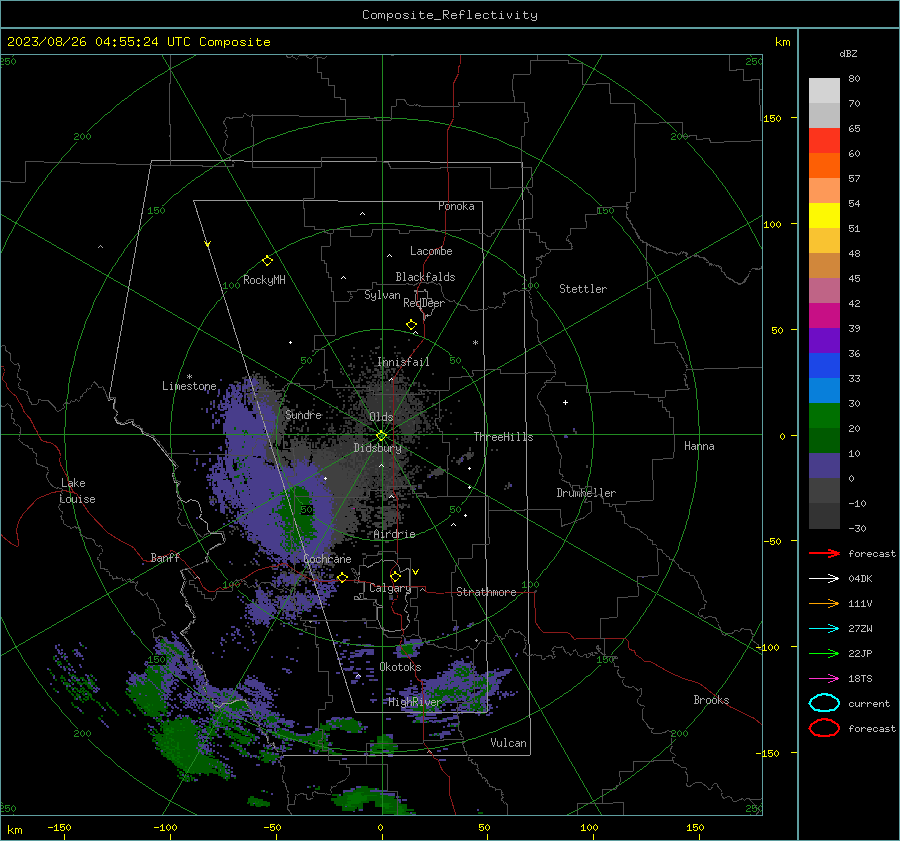
Task: Click the red forecast ellipse legend icon
Action: click(x=824, y=728)
